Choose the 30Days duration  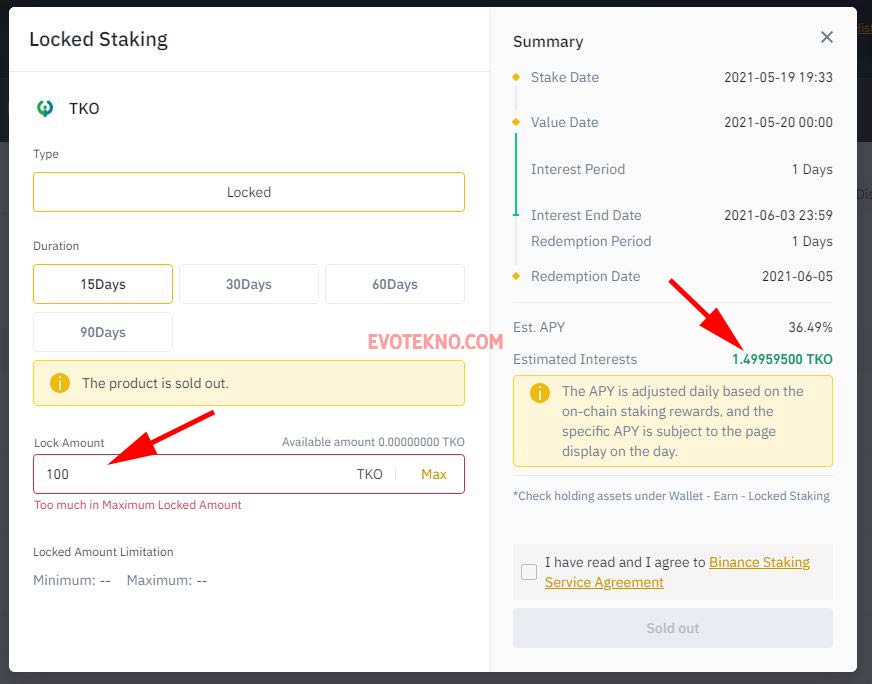pos(249,284)
